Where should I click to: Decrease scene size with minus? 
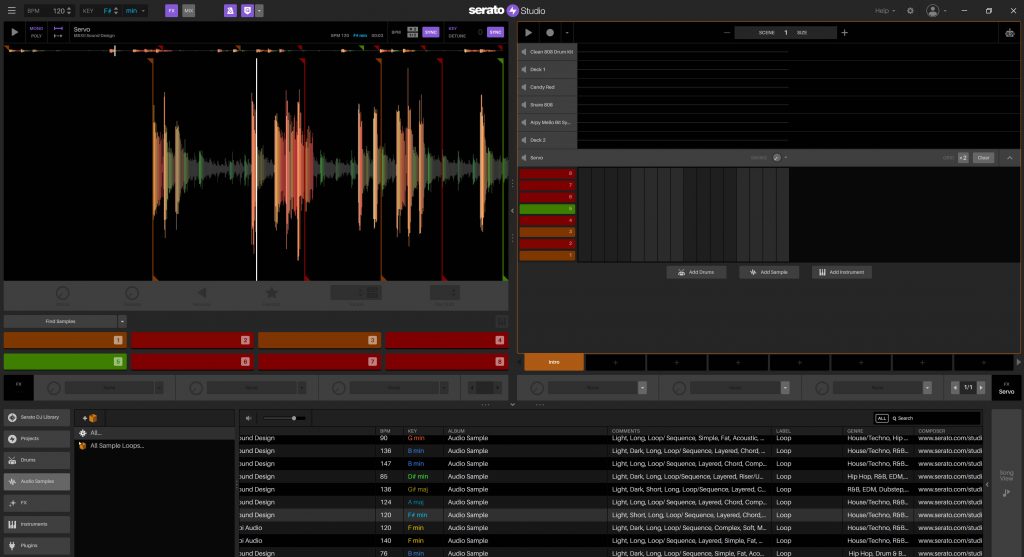727,33
